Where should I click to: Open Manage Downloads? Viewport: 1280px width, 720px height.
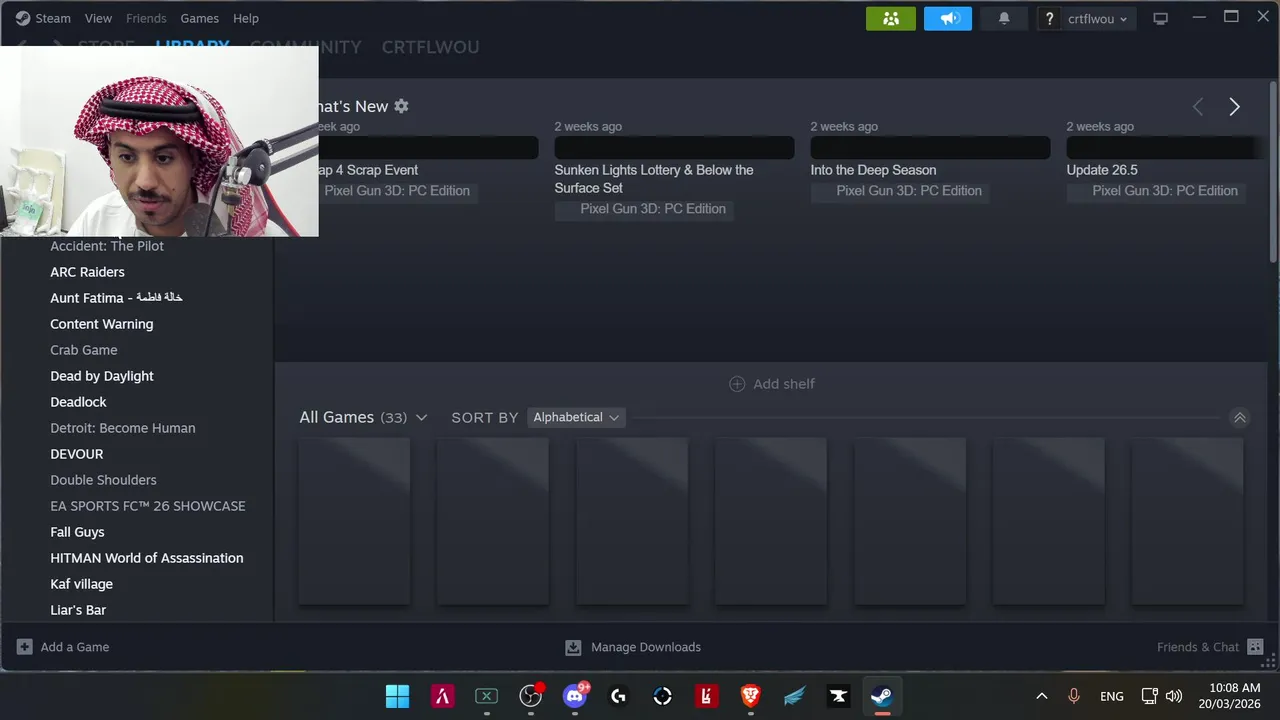tap(633, 647)
